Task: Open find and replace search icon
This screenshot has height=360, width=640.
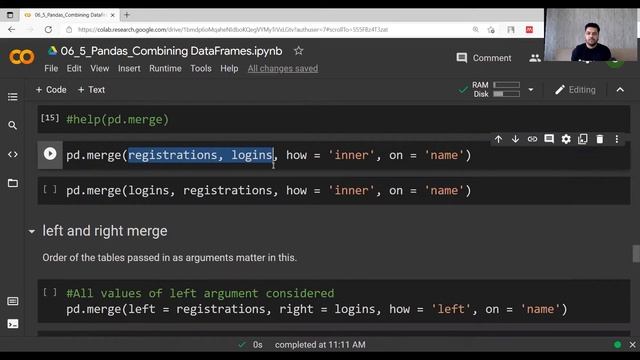Action: click(13, 125)
